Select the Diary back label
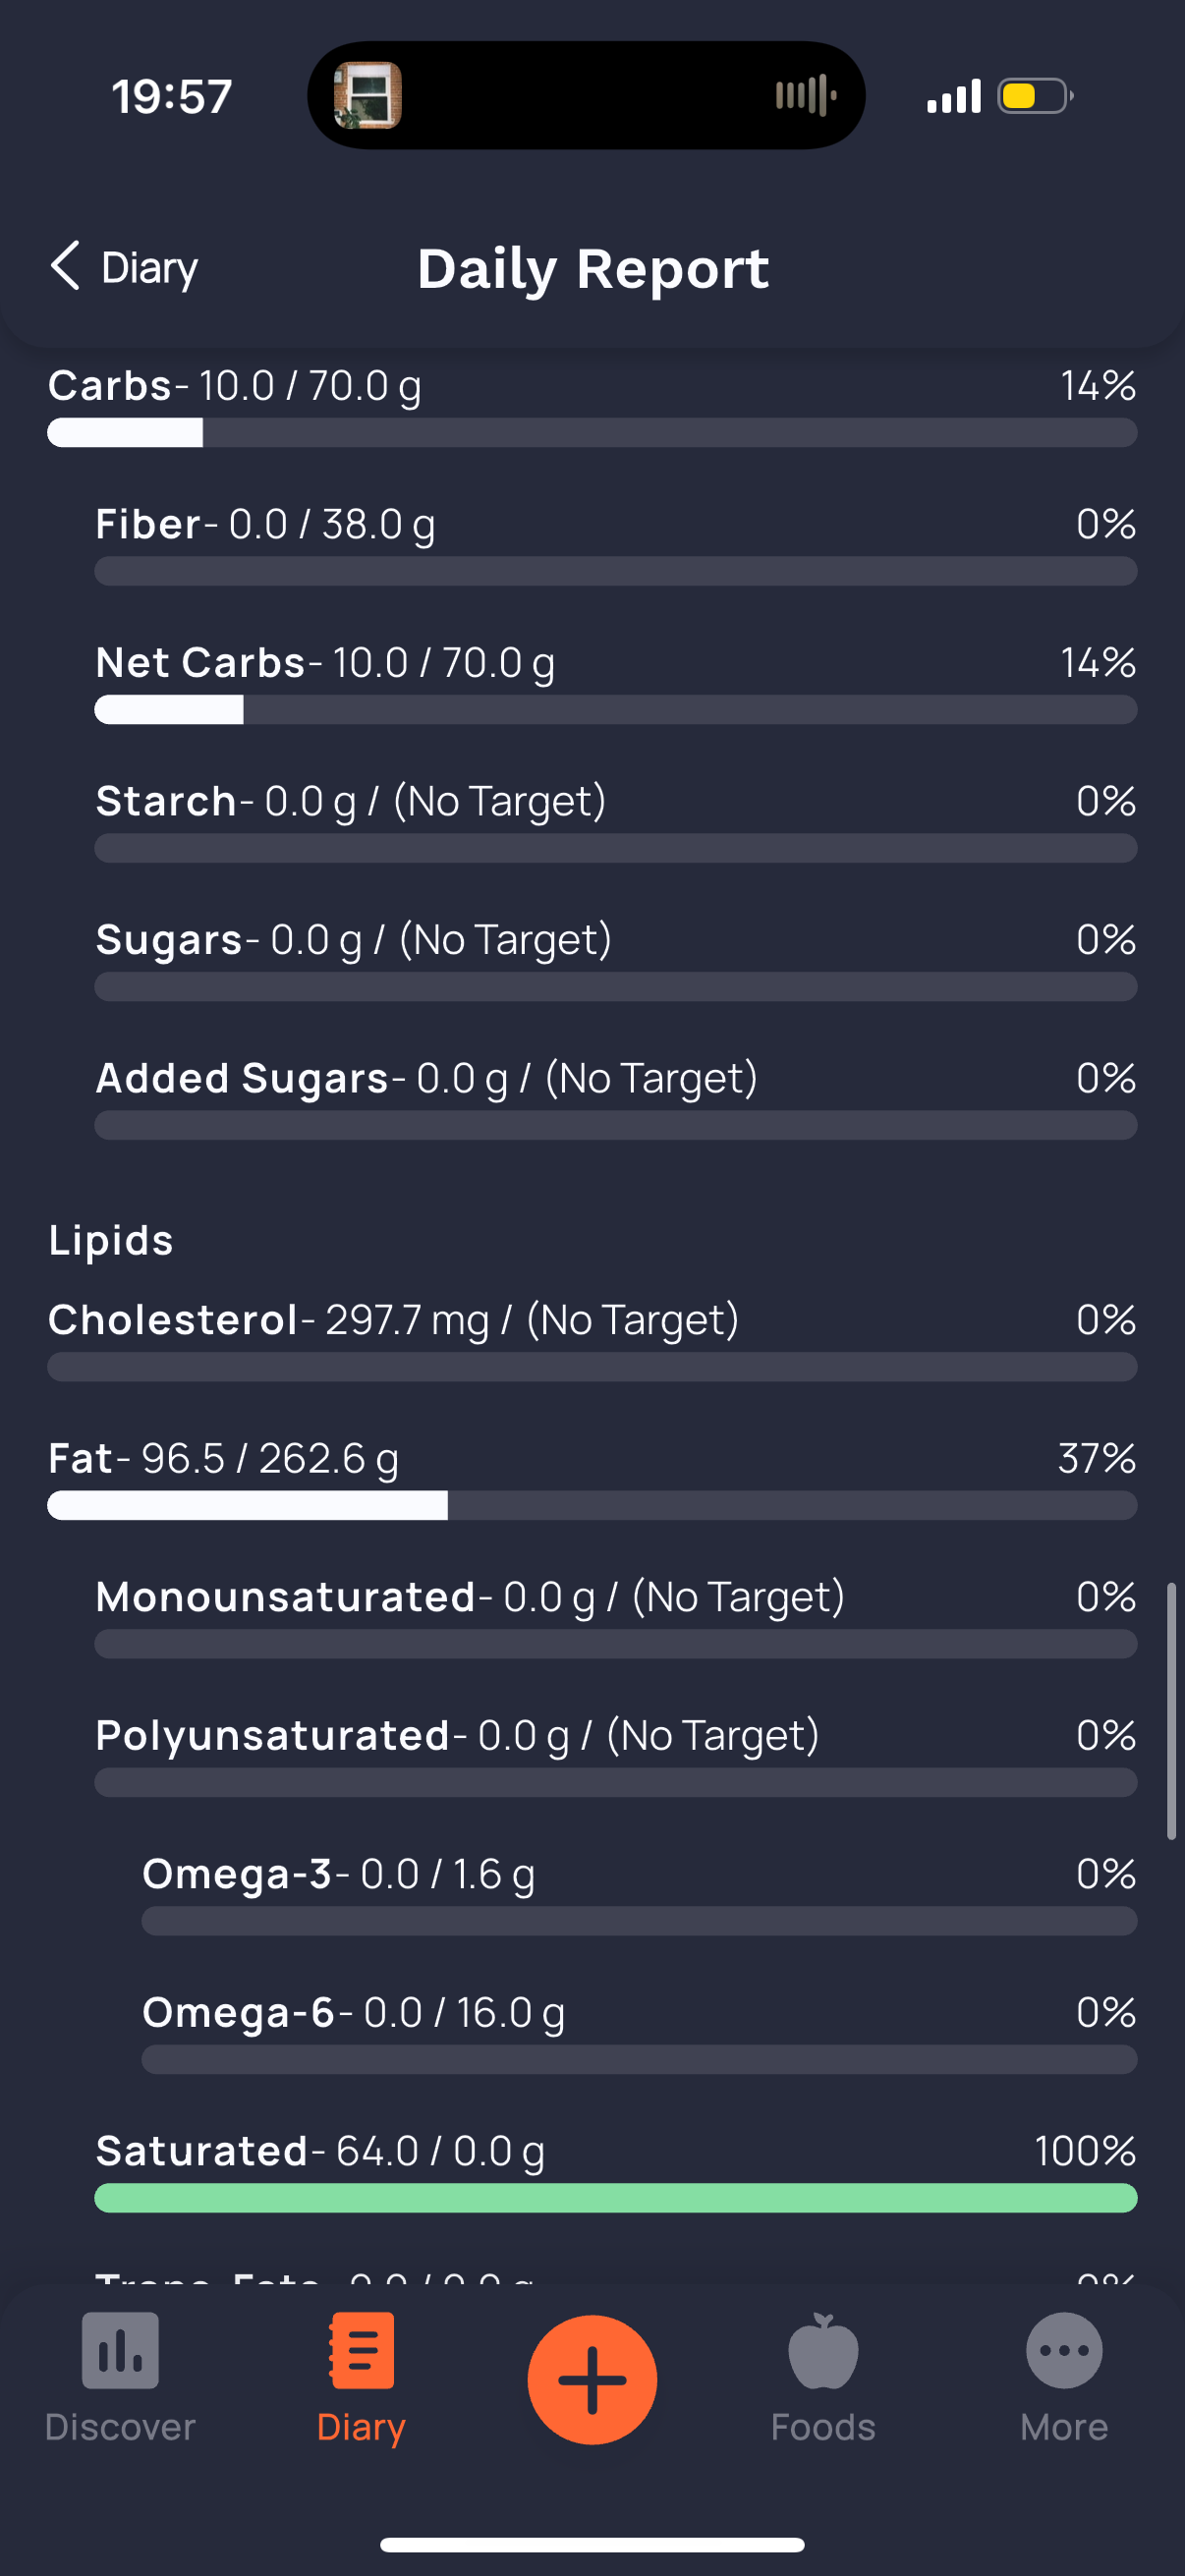This screenshot has height=2576, width=1185. (150, 268)
